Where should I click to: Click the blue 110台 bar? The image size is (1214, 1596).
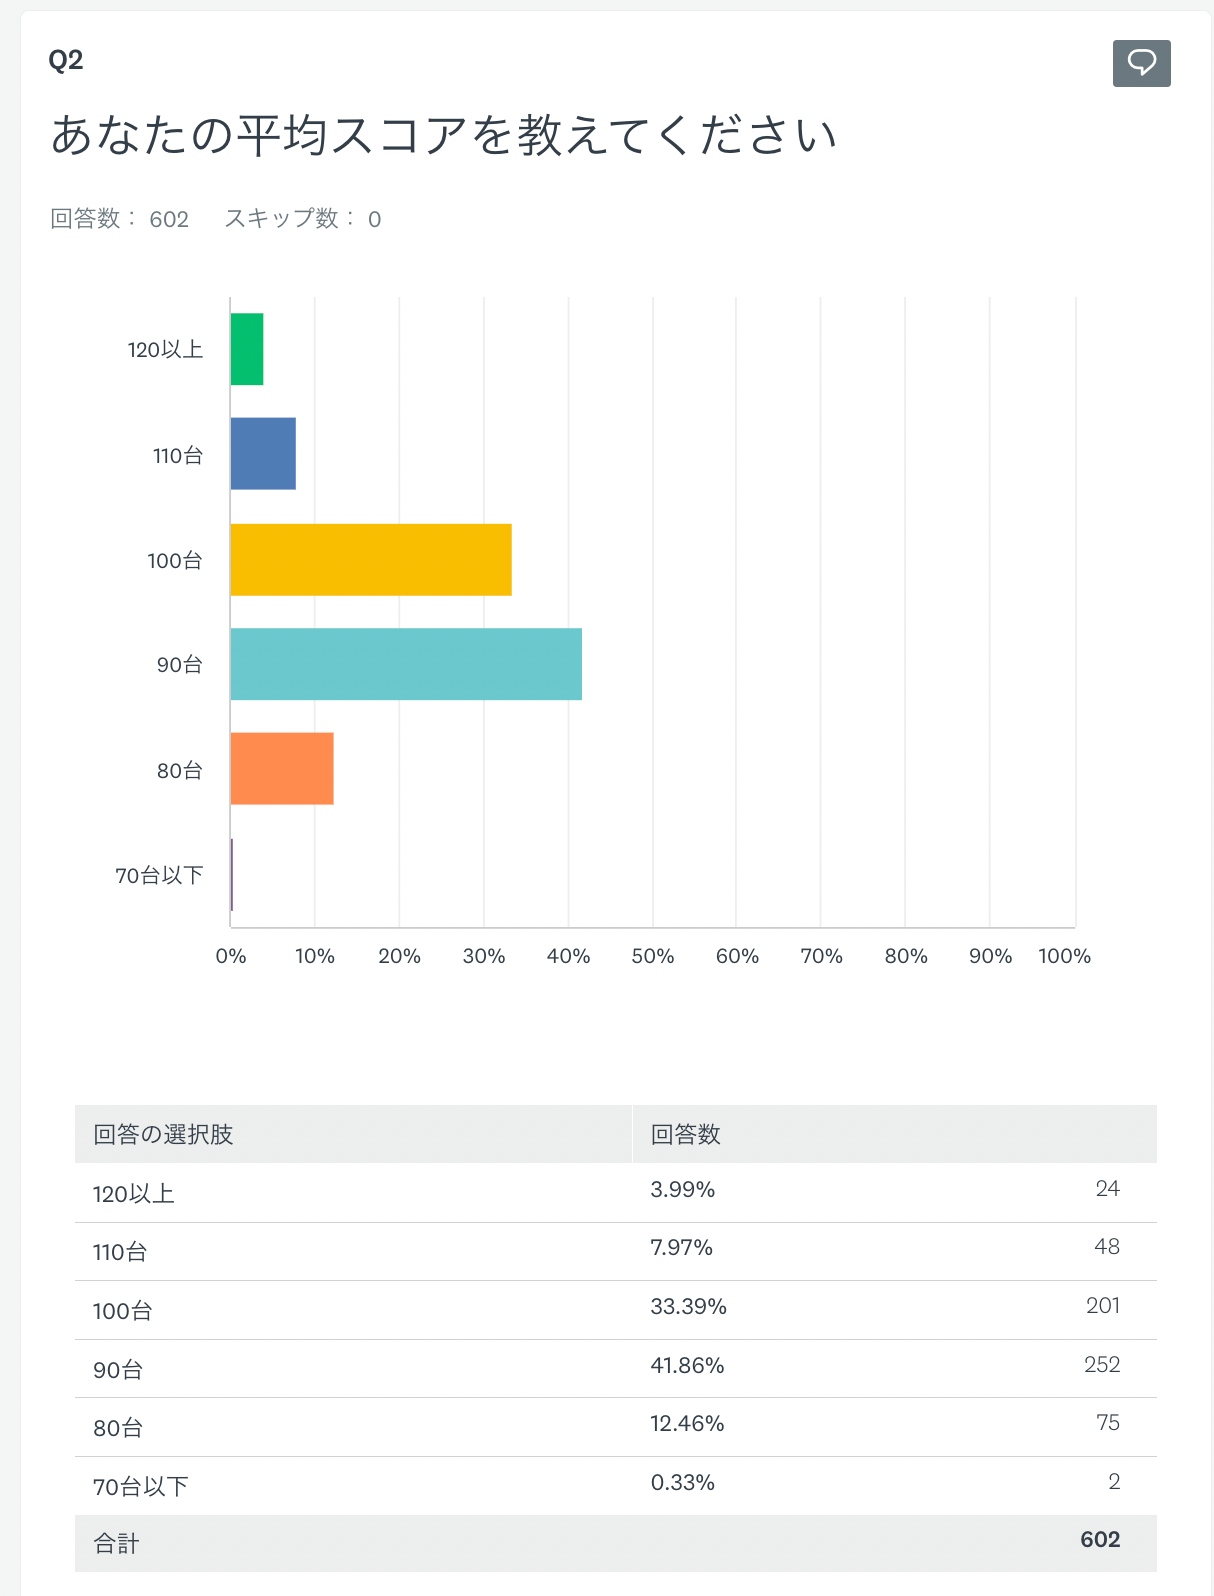(263, 454)
